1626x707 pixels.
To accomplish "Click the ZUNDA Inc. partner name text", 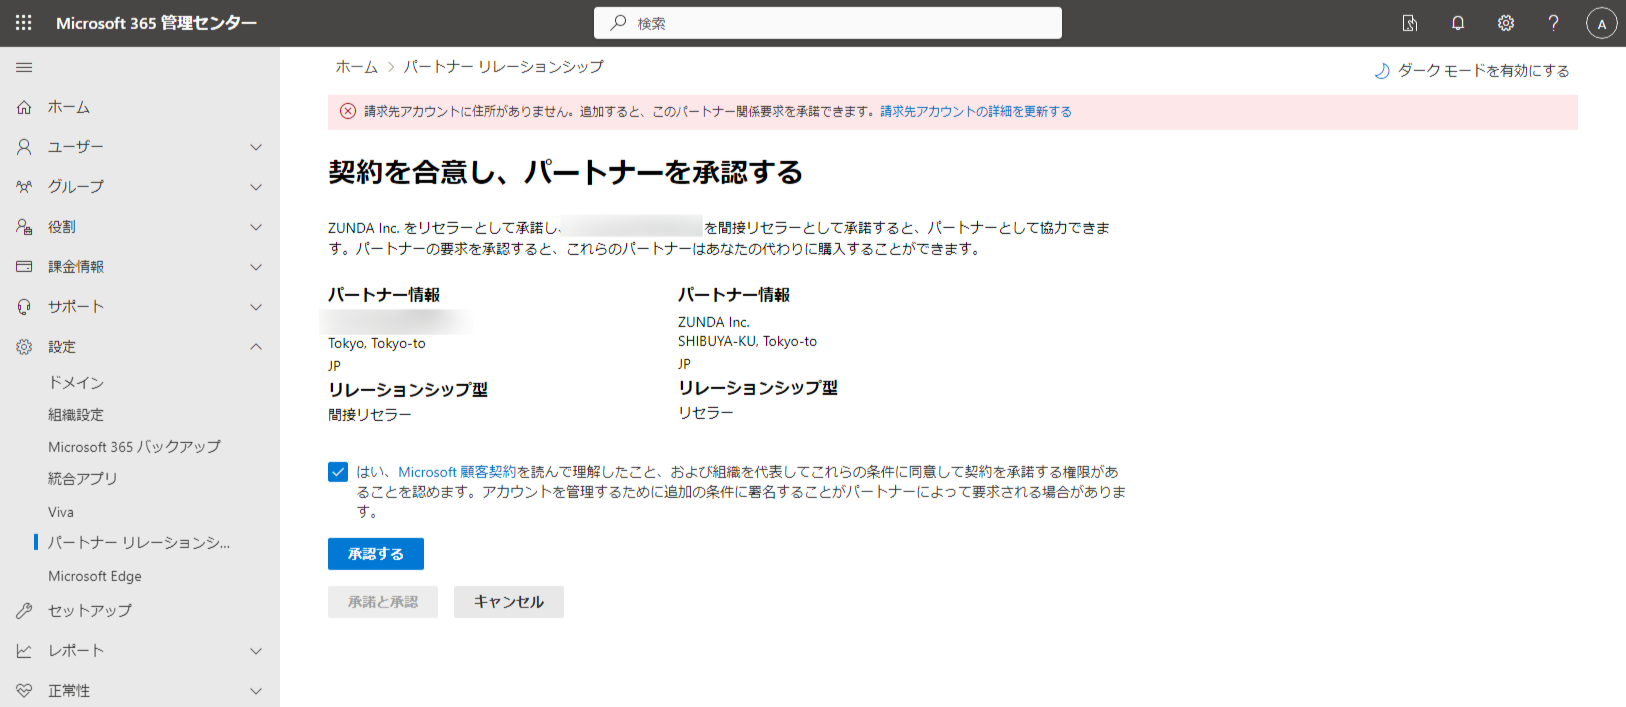I will (714, 322).
